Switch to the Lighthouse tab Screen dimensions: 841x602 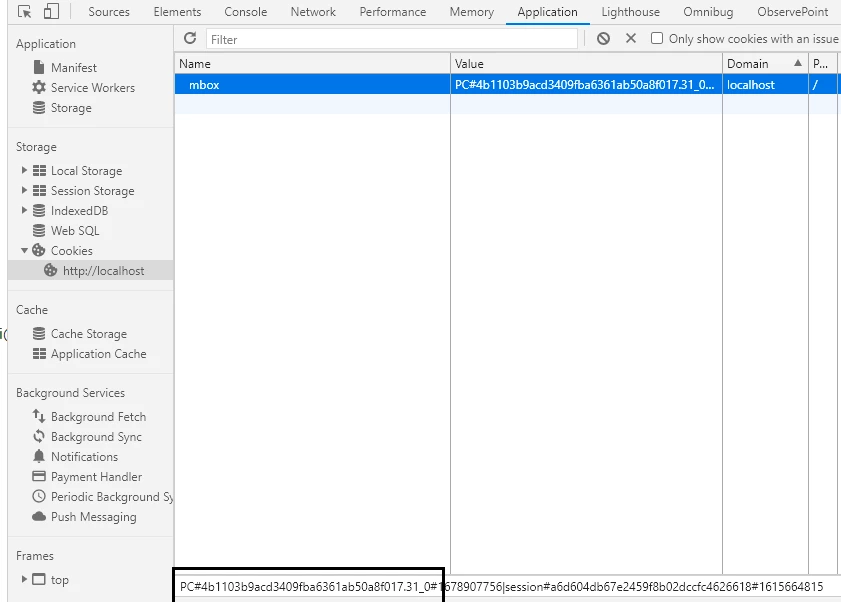point(631,12)
